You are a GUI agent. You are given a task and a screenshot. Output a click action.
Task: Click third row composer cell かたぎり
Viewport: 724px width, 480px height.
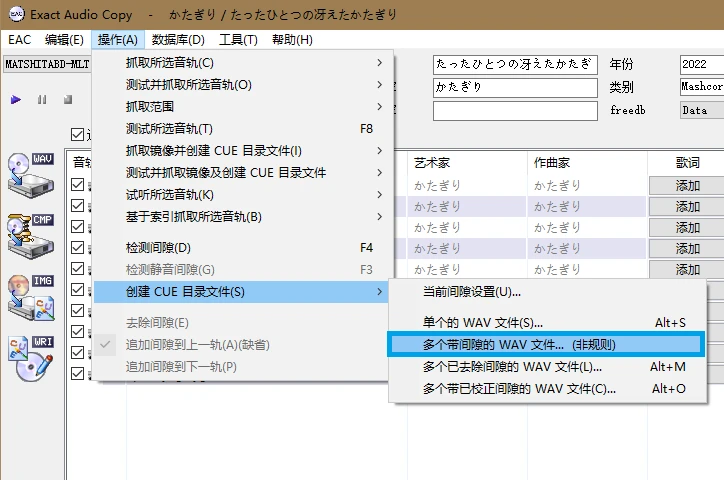click(587, 228)
